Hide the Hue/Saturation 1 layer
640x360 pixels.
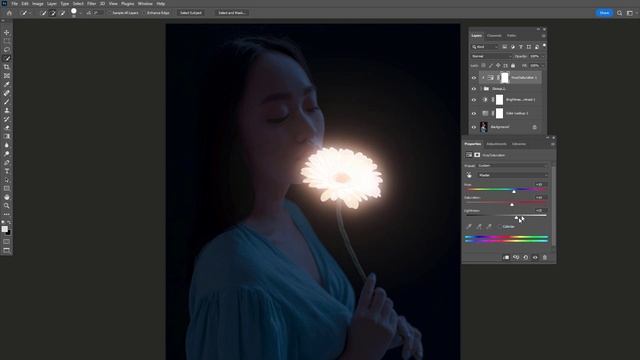474,78
